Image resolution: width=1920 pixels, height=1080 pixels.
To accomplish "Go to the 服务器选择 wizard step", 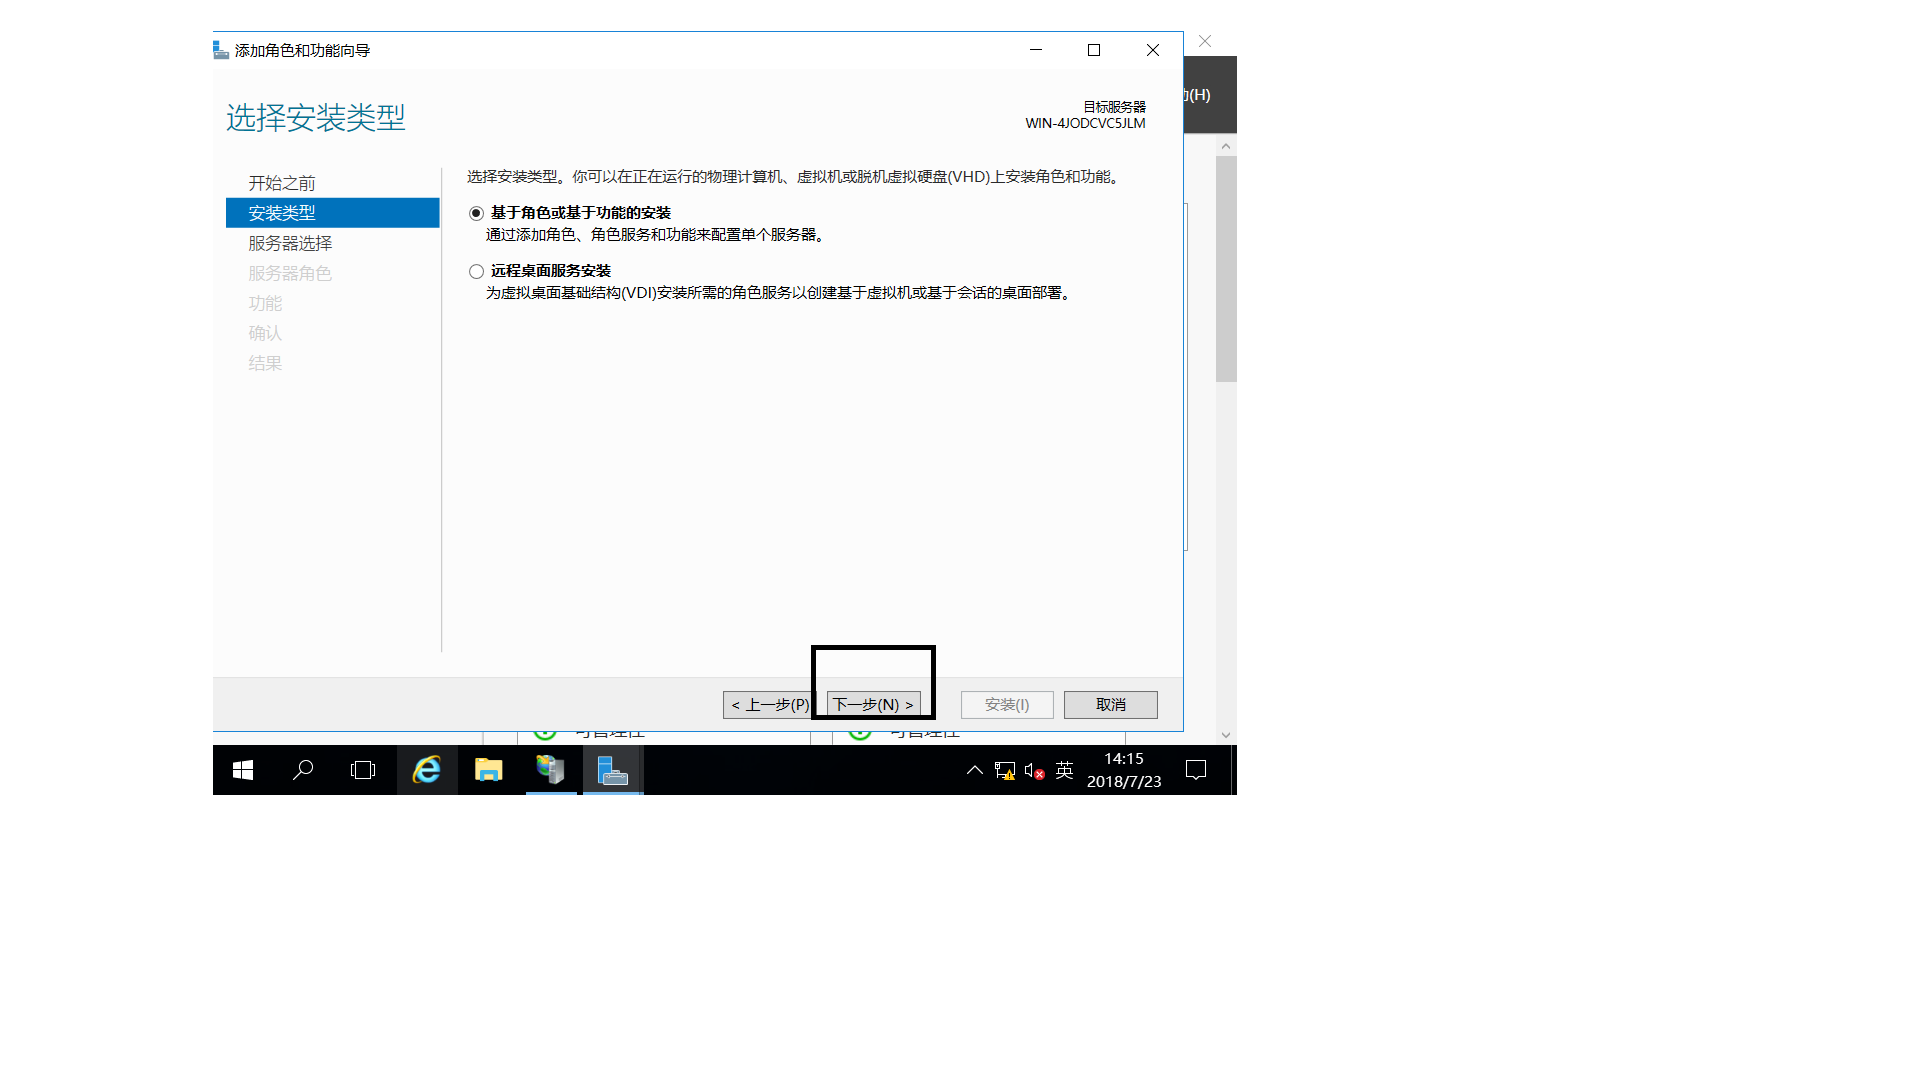I will point(290,243).
